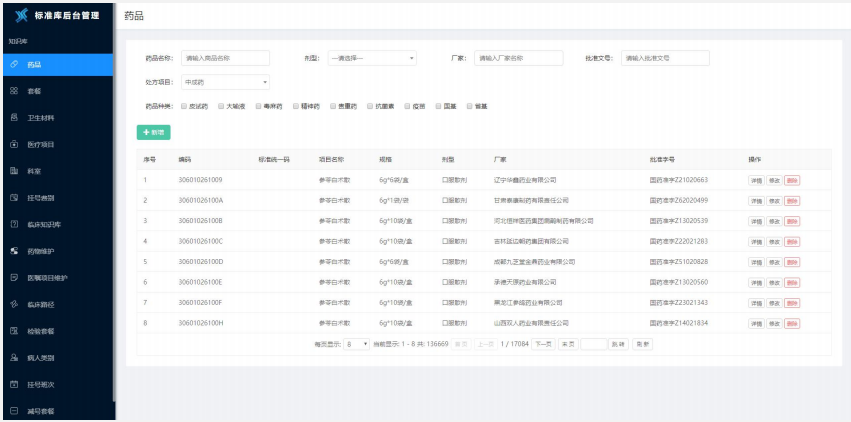This screenshot has width=851, height=422.
Task: Click the 规格 cell 6g*1袋/袋
Action: point(394,200)
